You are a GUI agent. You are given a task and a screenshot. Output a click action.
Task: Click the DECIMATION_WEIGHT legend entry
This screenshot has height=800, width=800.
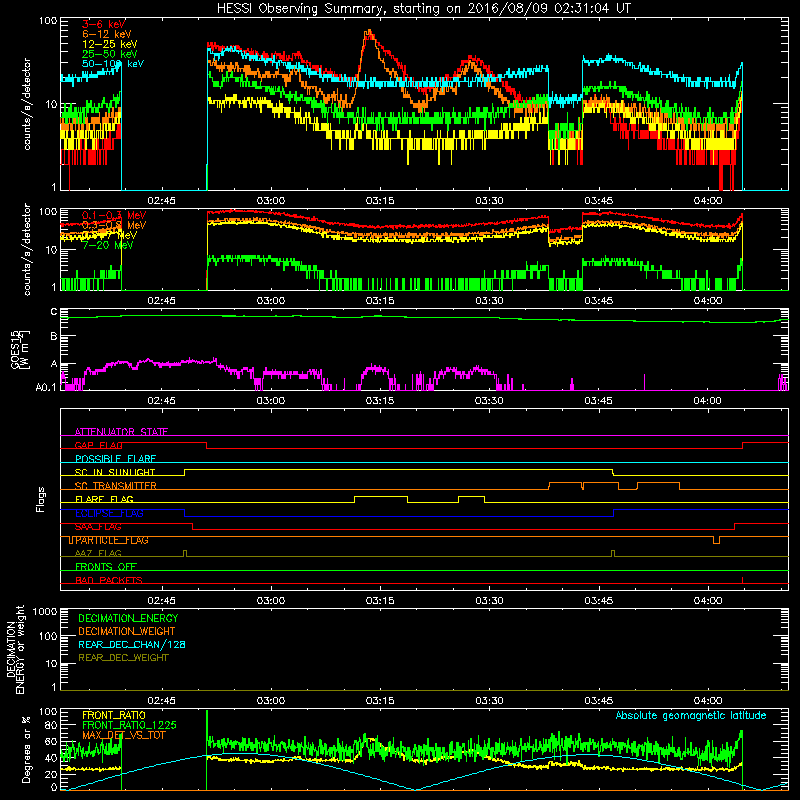point(127,631)
